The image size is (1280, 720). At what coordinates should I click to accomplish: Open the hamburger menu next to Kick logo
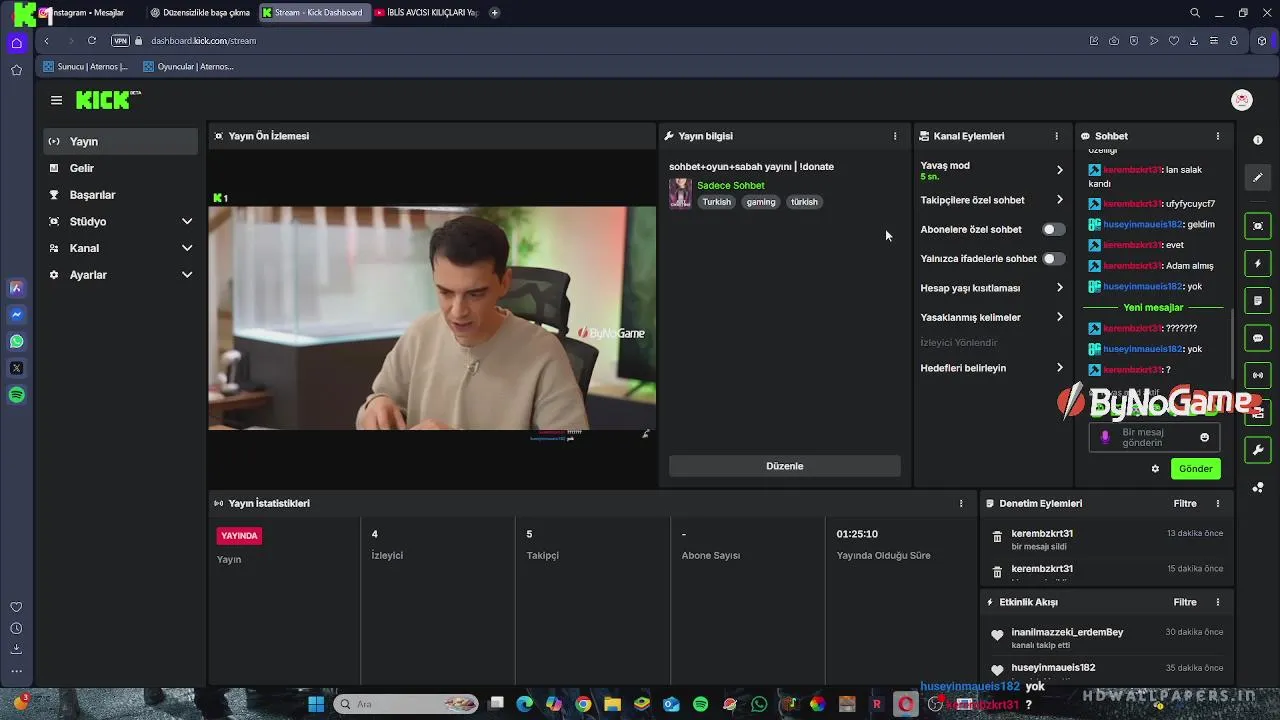pos(56,100)
